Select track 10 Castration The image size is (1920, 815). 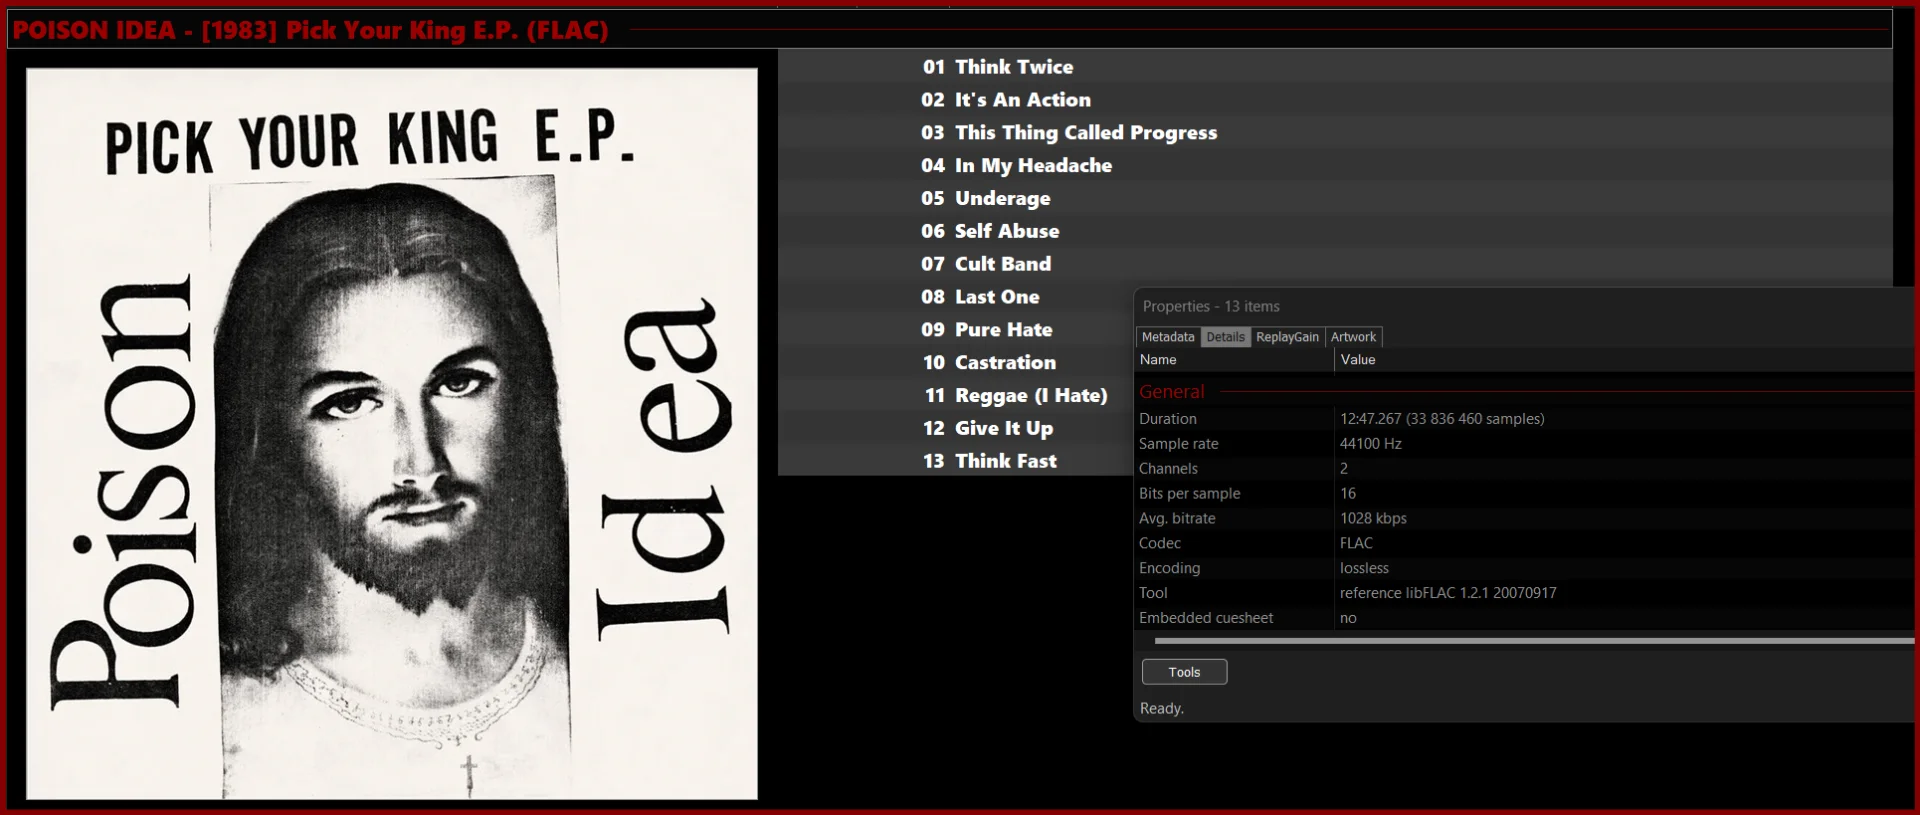click(x=955, y=363)
